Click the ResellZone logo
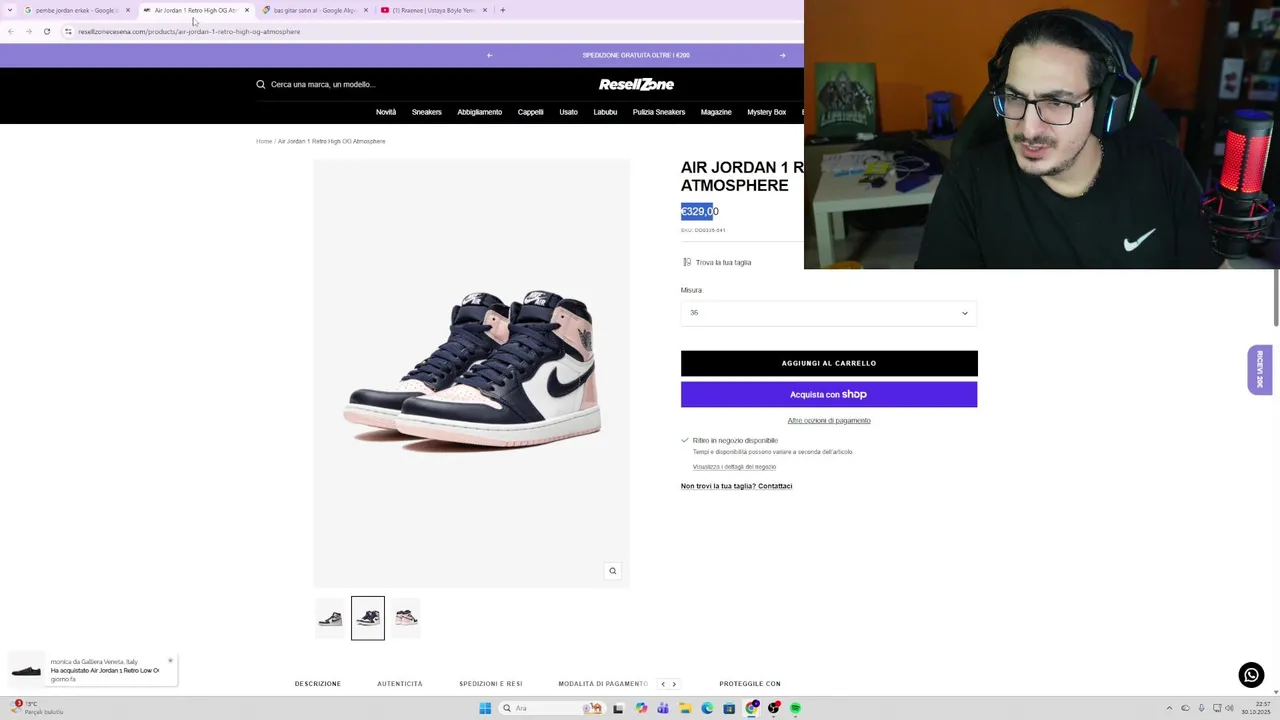The width and height of the screenshot is (1280, 720). coord(636,84)
